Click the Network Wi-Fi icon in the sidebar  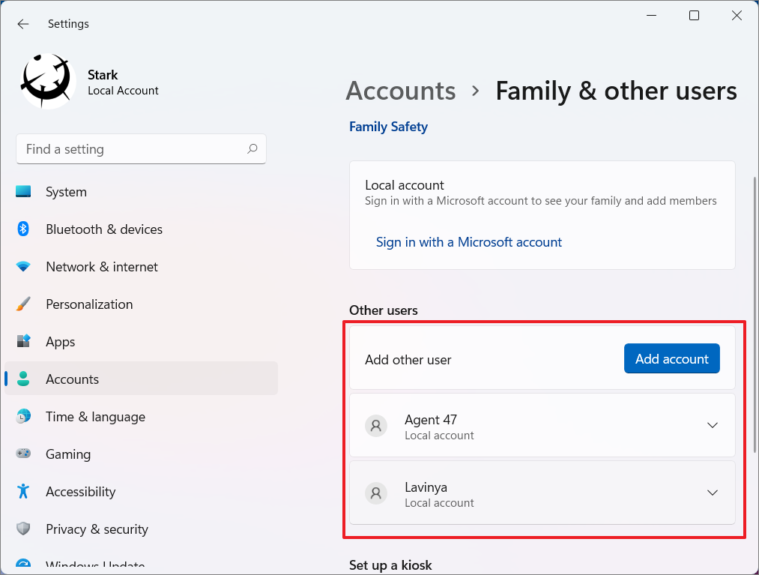pos(23,266)
